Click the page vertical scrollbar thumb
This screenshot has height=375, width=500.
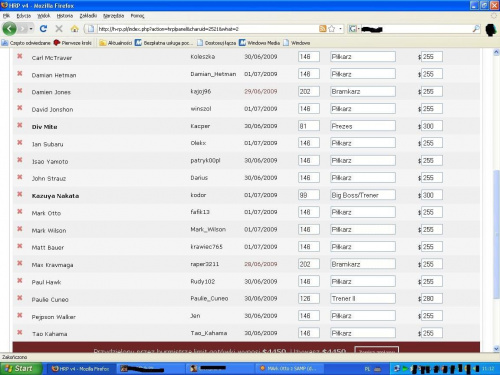(x=496, y=234)
